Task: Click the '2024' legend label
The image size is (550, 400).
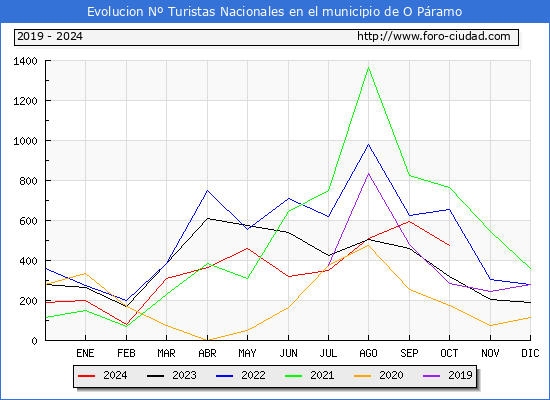Action: tap(115, 375)
